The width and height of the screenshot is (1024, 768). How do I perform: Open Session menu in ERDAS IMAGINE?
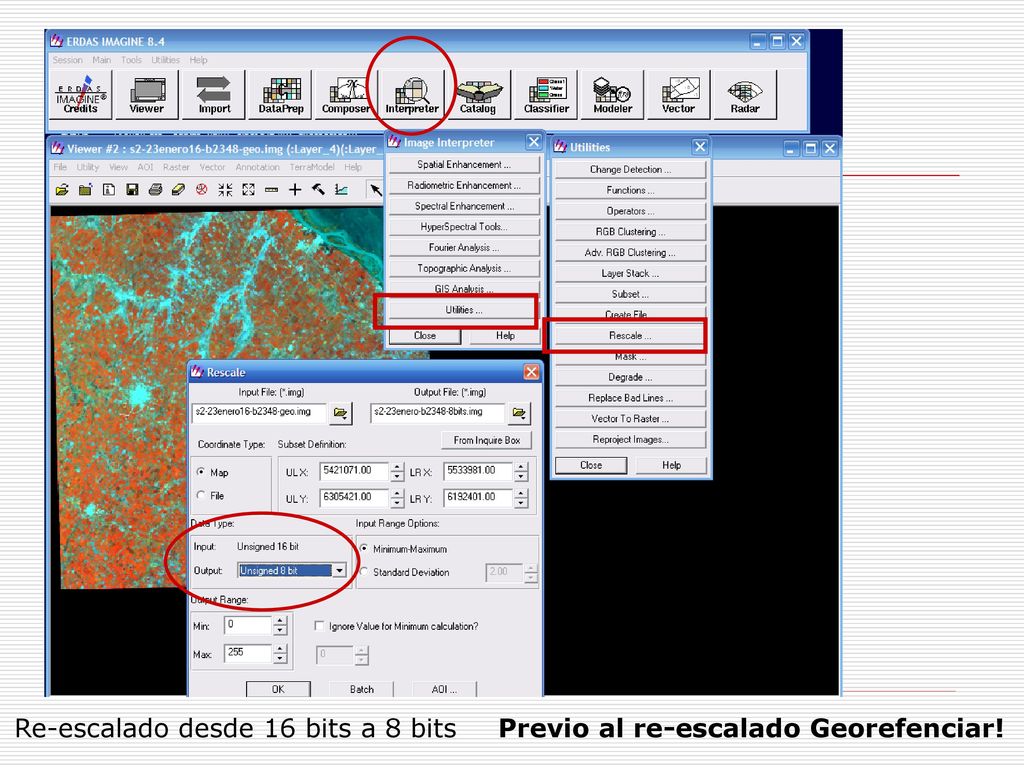[x=68, y=60]
